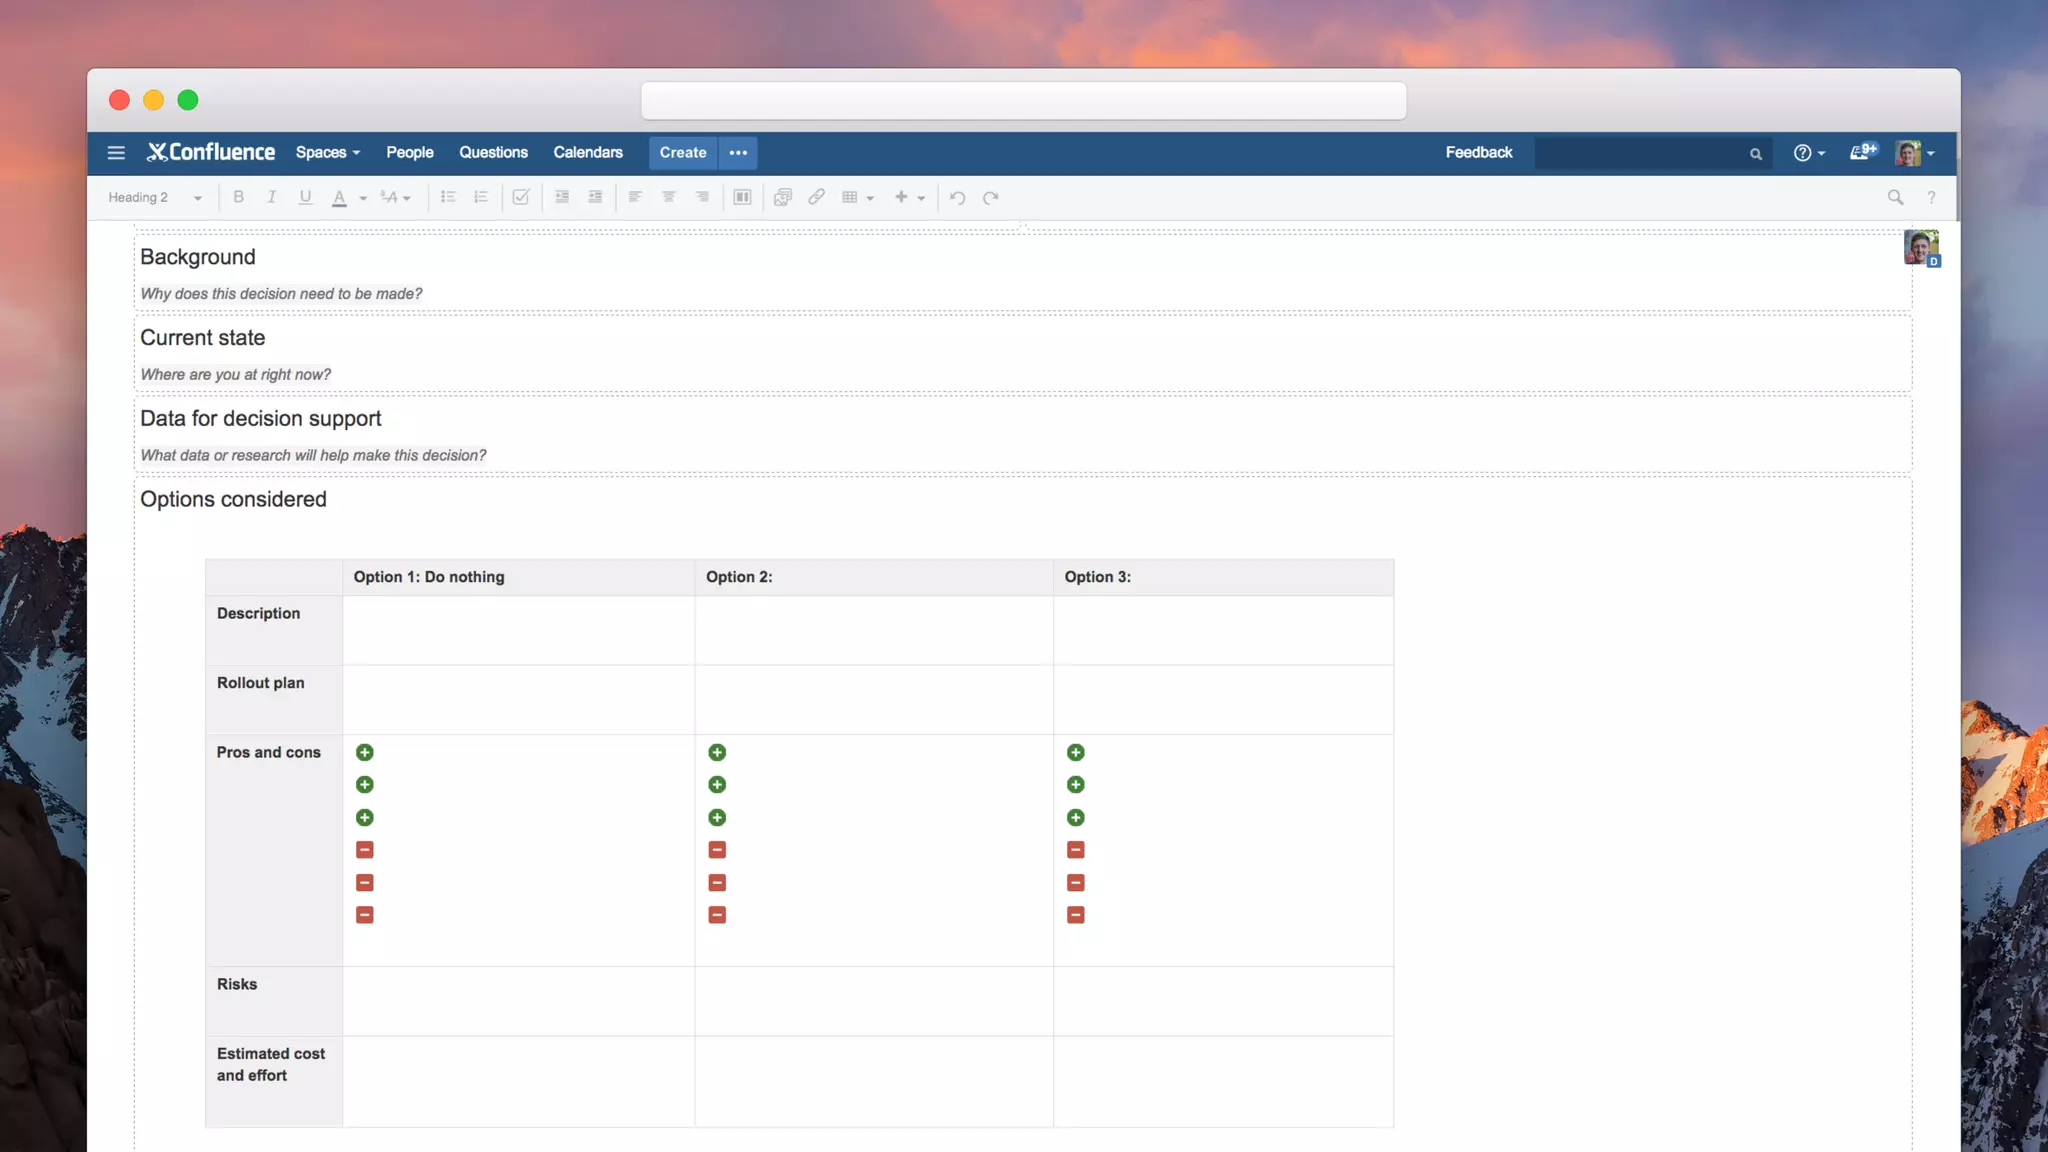This screenshot has width=2048, height=1152.
Task: Go to the Calendars menu item
Action: pyautogui.click(x=587, y=152)
